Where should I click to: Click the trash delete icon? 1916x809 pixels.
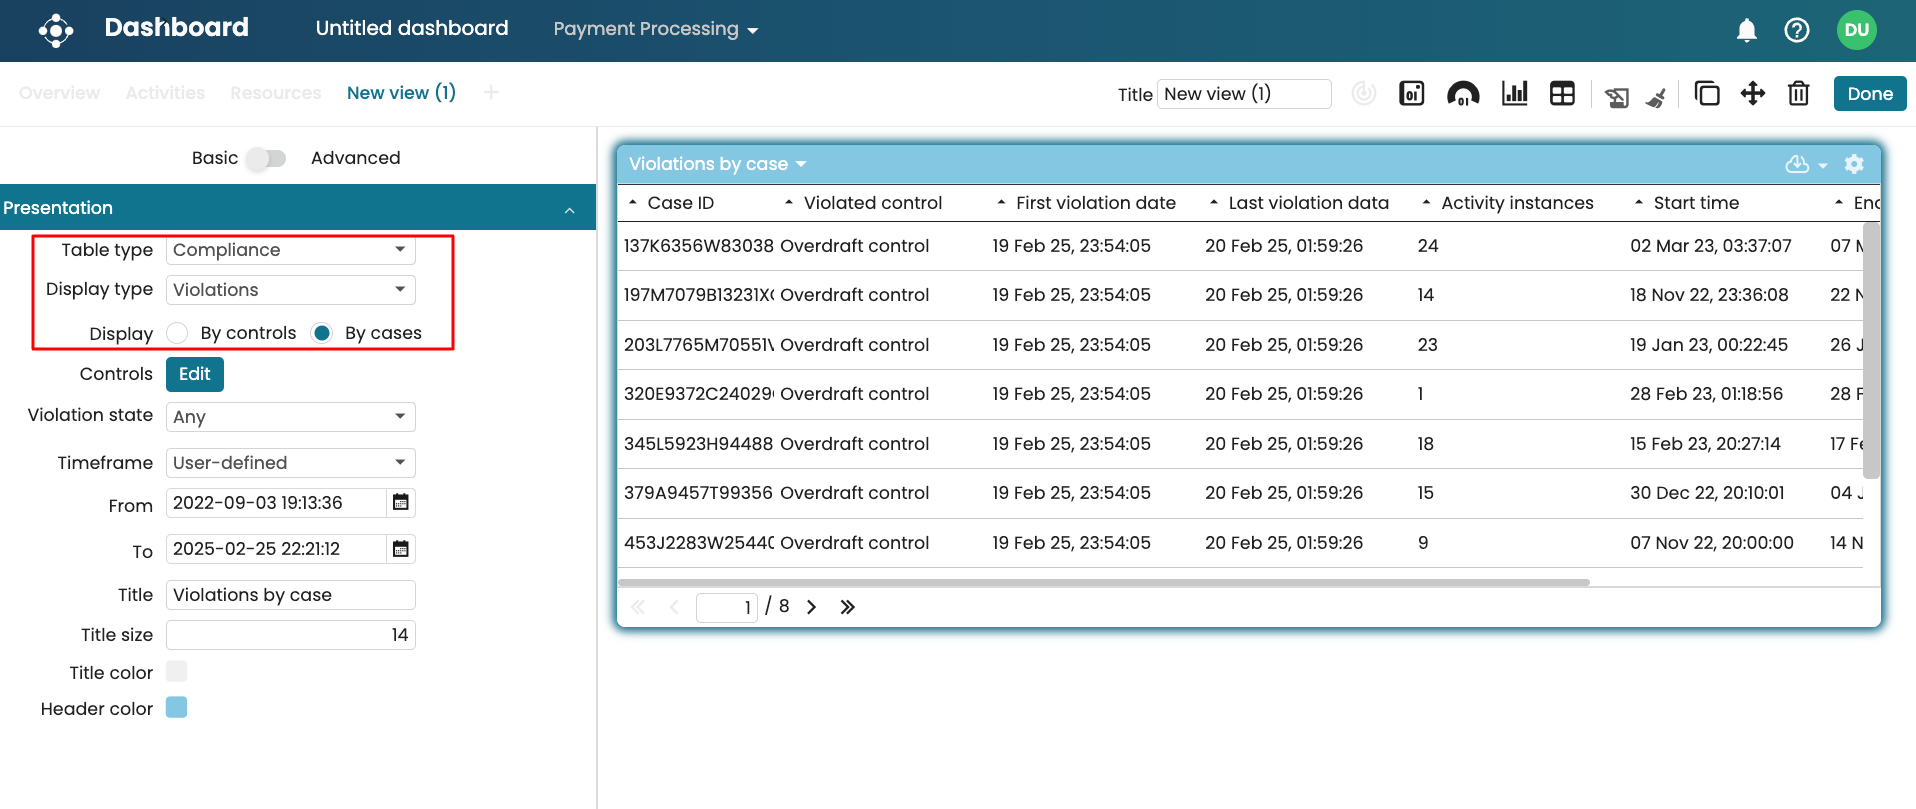(x=1798, y=94)
